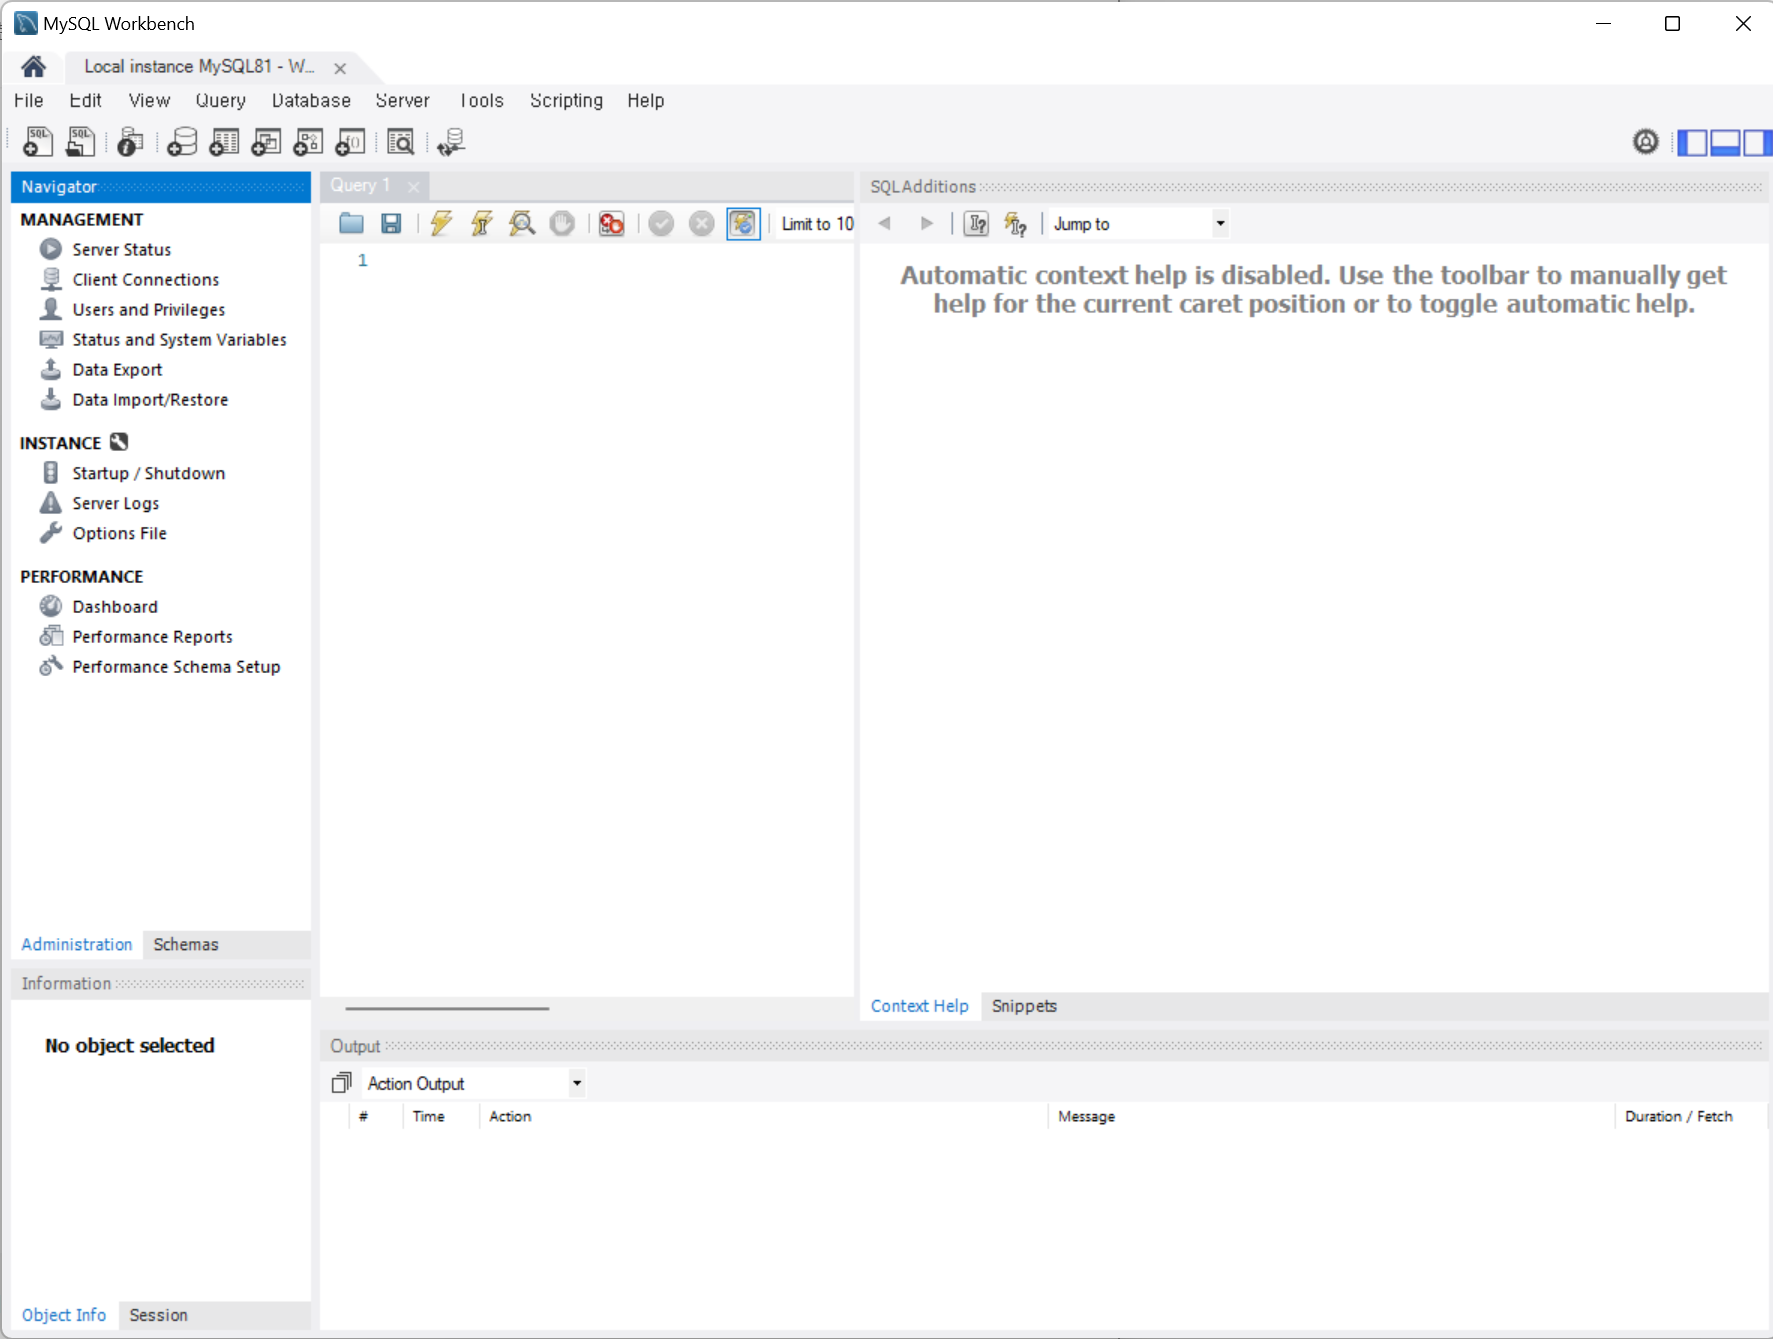Toggle automatic context help
The image size is (1773, 1339).
pyautogui.click(x=1016, y=224)
